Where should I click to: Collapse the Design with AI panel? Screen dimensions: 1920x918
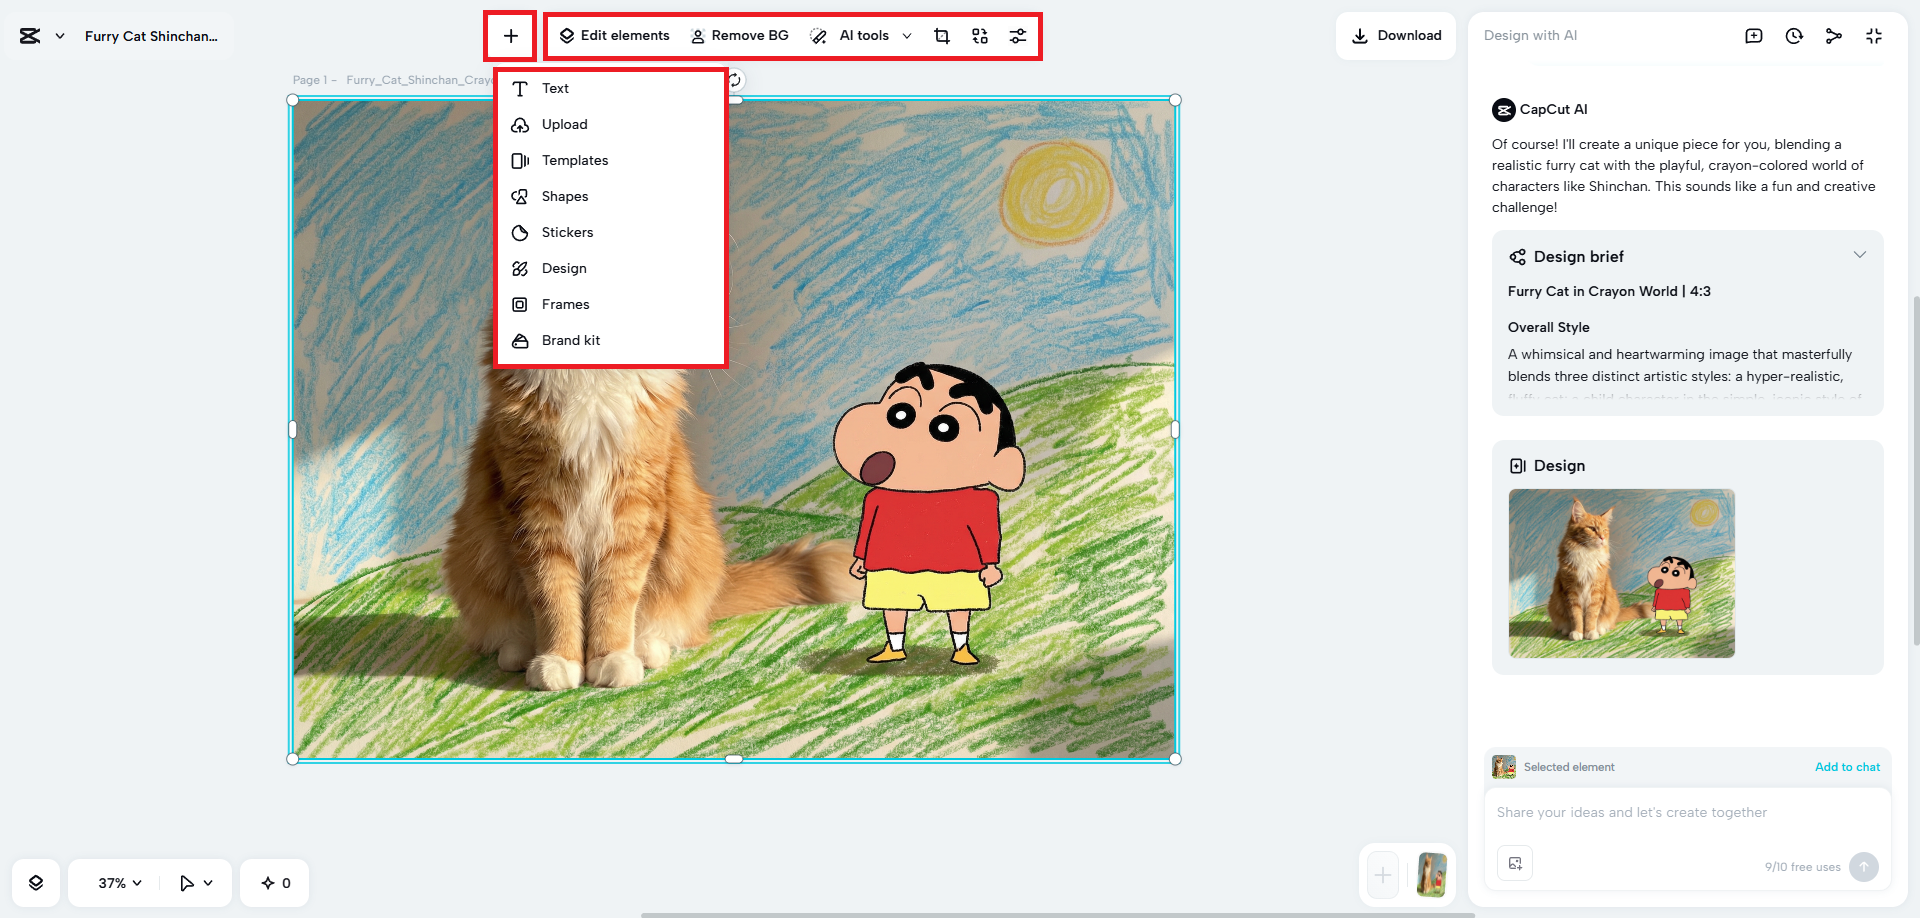(1874, 35)
